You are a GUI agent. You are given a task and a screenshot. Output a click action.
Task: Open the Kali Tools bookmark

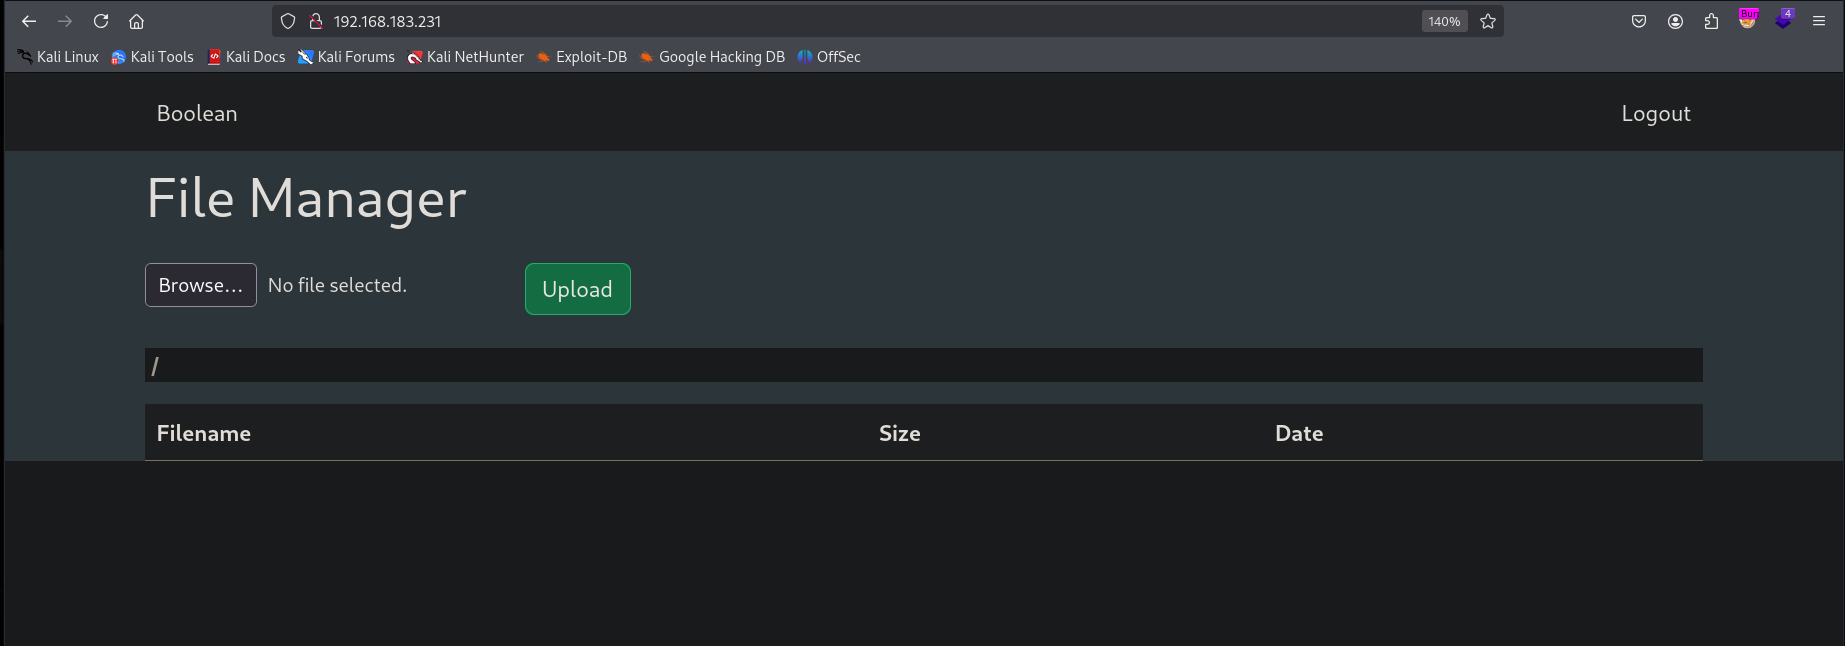(x=152, y=57)
